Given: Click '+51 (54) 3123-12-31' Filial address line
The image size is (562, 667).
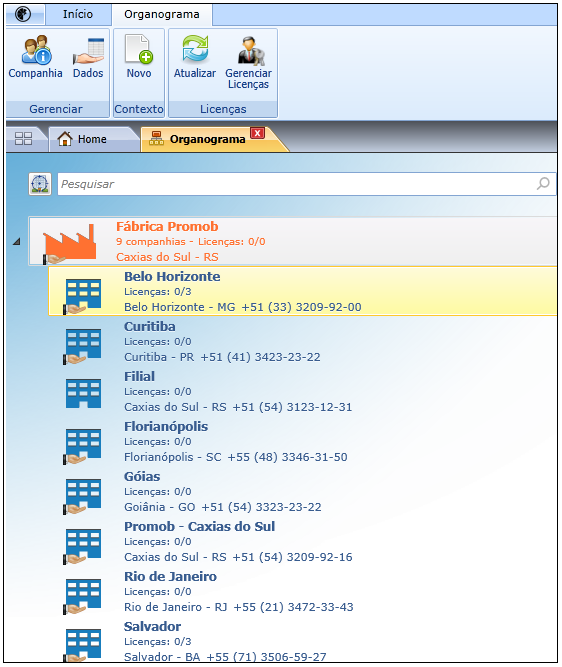Looking at the screenshot, I should tap(292, 407).
